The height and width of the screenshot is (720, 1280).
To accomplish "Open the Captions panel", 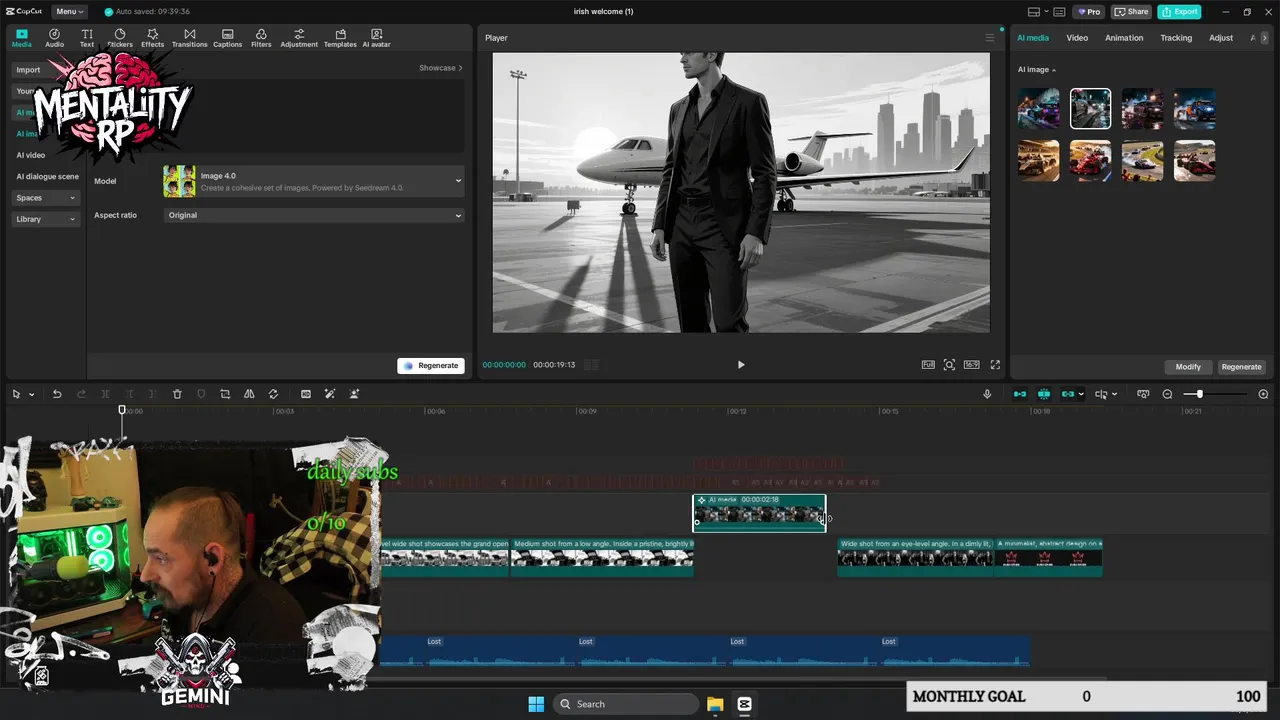I will coord(227,38).
